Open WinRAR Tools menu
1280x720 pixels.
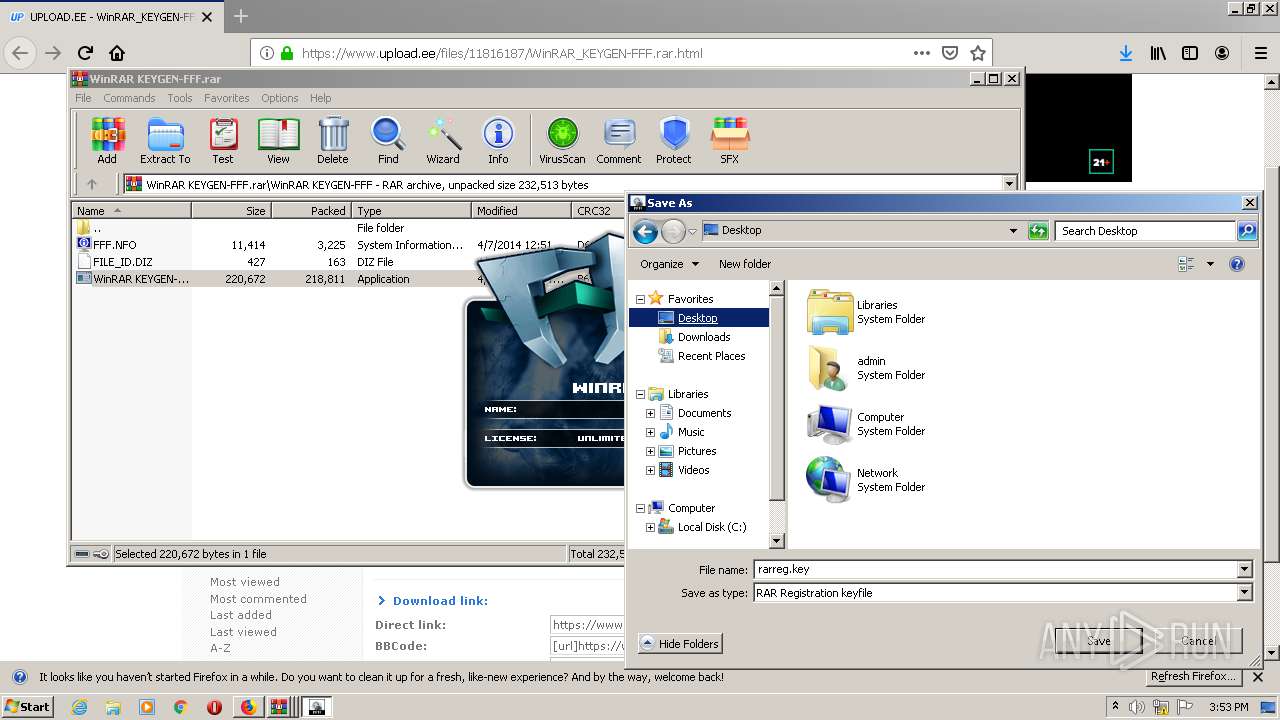[180, 98]
